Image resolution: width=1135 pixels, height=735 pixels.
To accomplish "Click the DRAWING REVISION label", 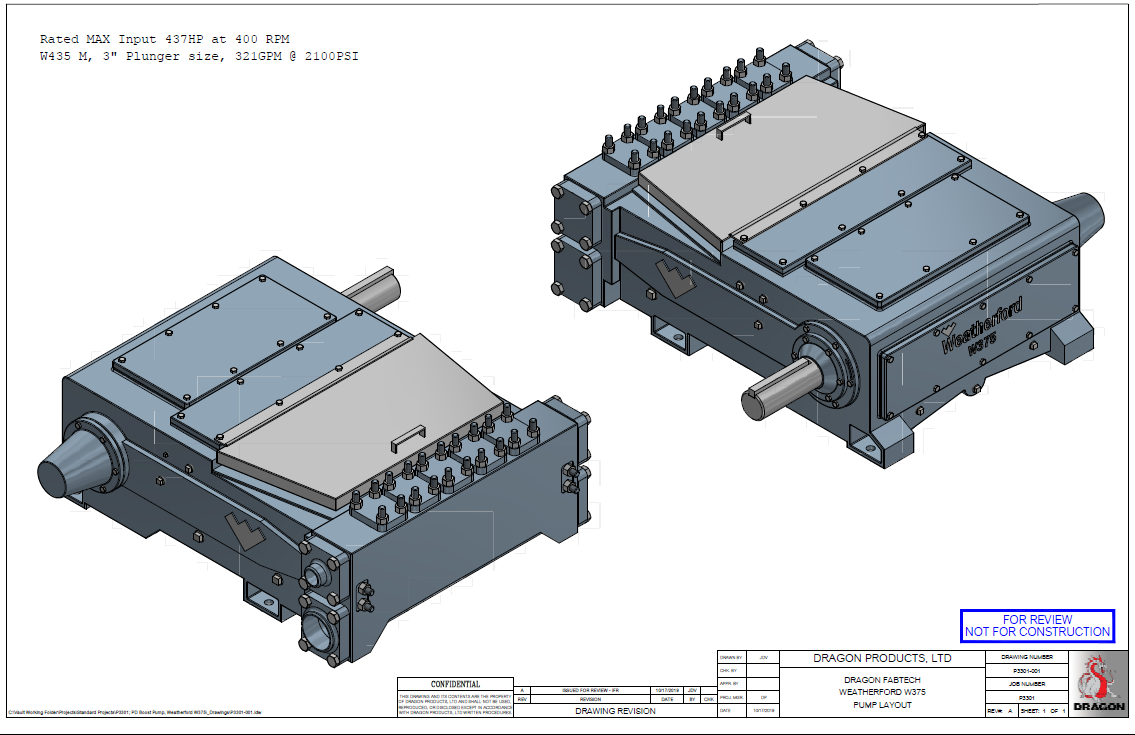I will [615, 711].
